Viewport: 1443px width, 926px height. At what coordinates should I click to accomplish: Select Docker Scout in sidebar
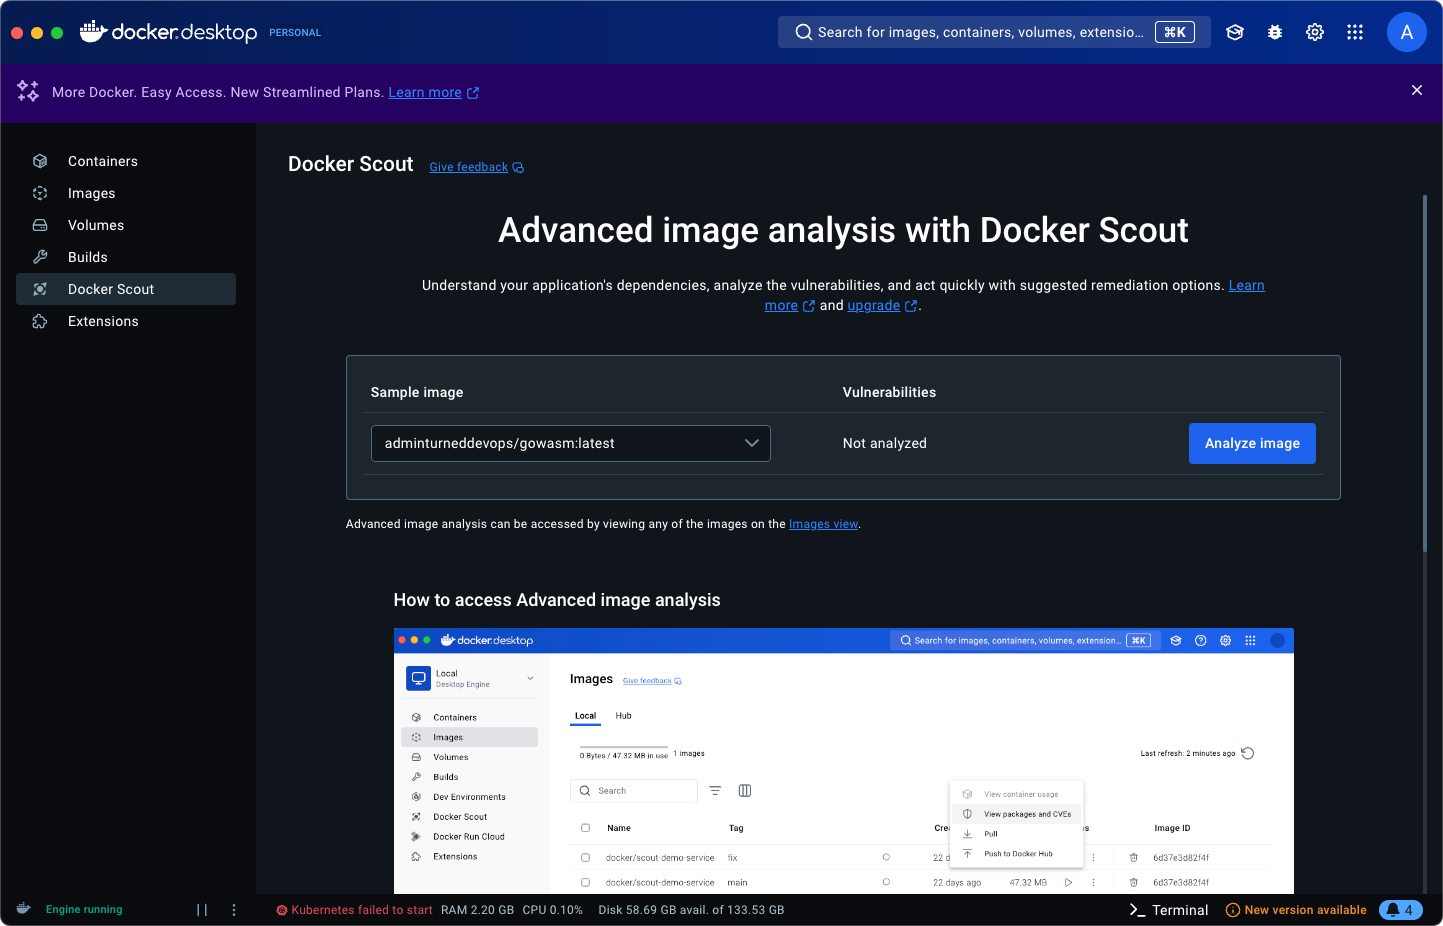(126, 289)
